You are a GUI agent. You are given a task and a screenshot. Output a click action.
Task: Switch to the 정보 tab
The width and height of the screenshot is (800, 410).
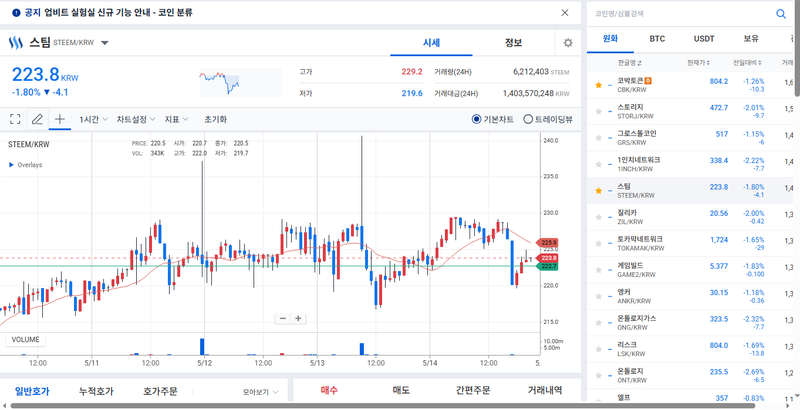point(513,43)
